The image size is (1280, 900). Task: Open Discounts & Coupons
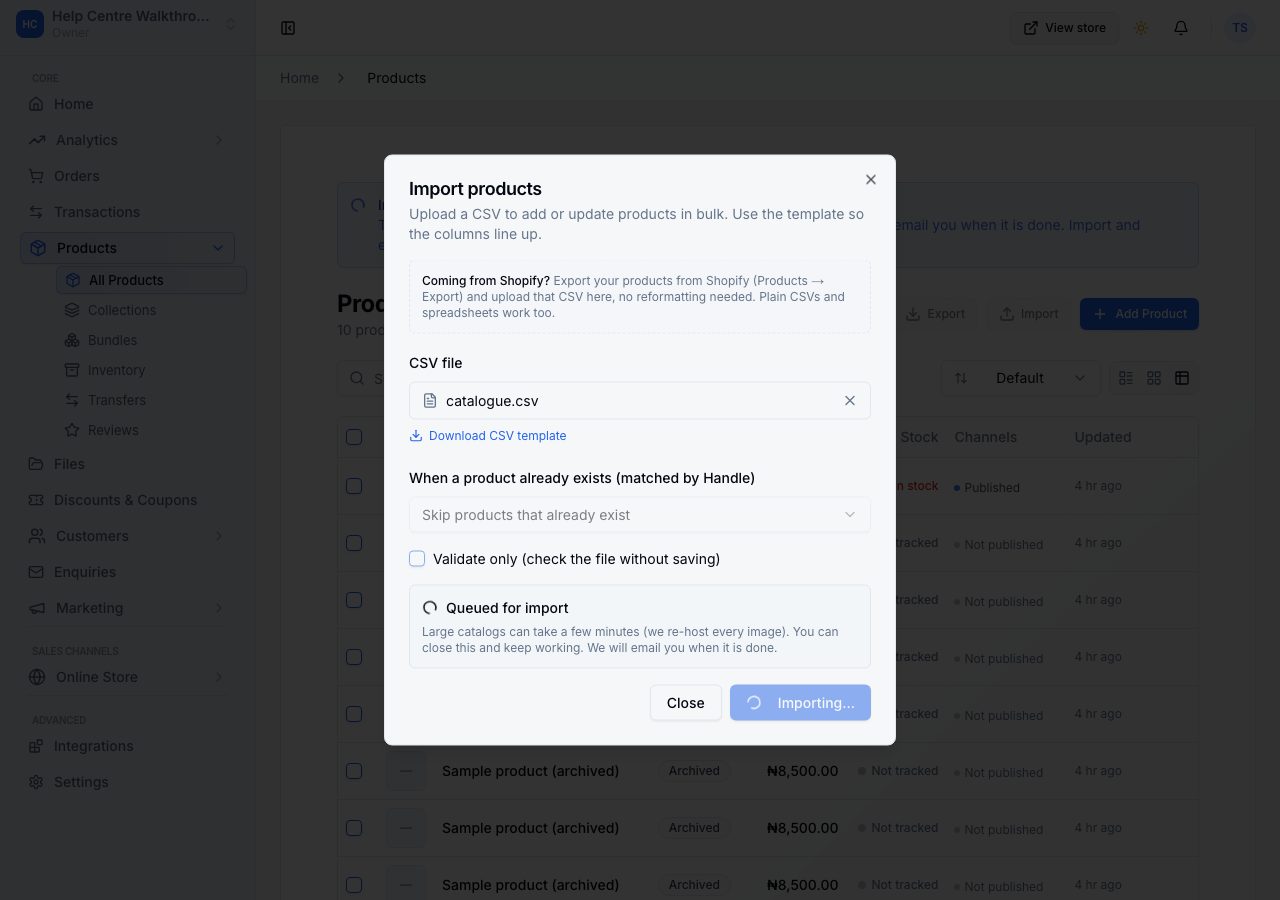coord(127,500)
